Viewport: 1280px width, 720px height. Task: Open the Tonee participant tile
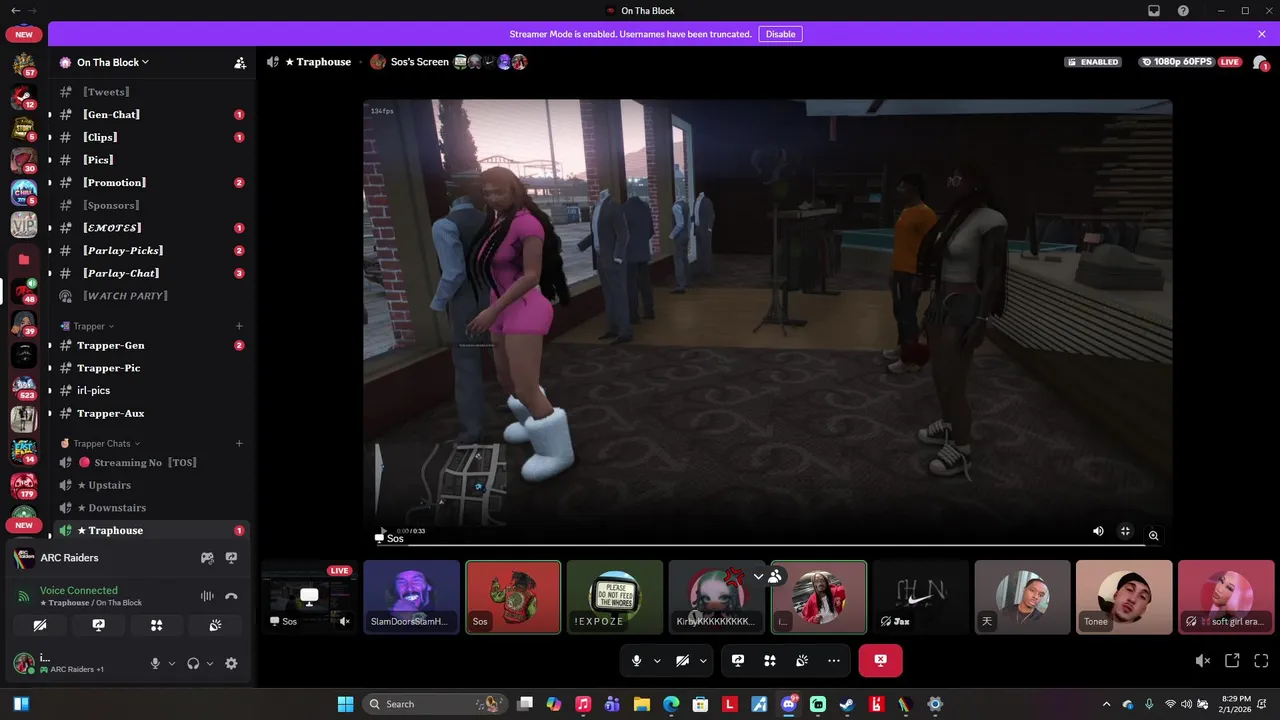point(1124,597)
